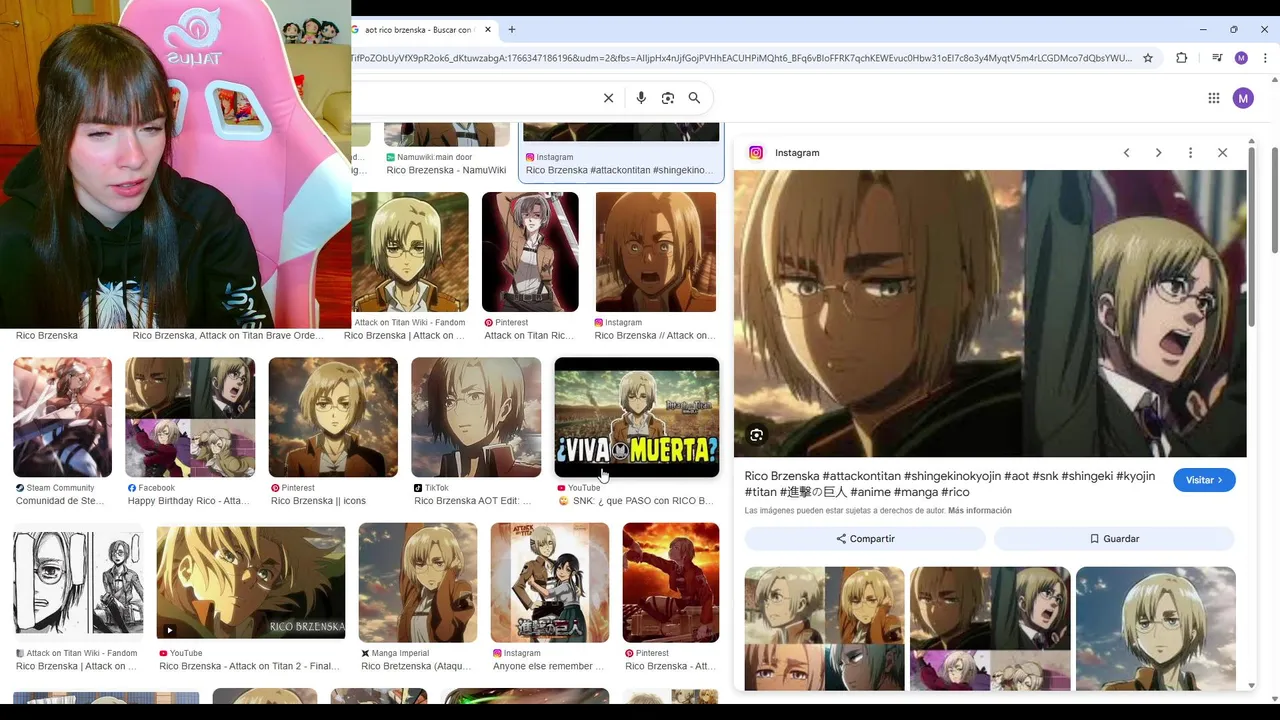The width and height of the screenshot is (1280, 720).
Task: Click the magnifier search icon
Action: click(694, 98)
